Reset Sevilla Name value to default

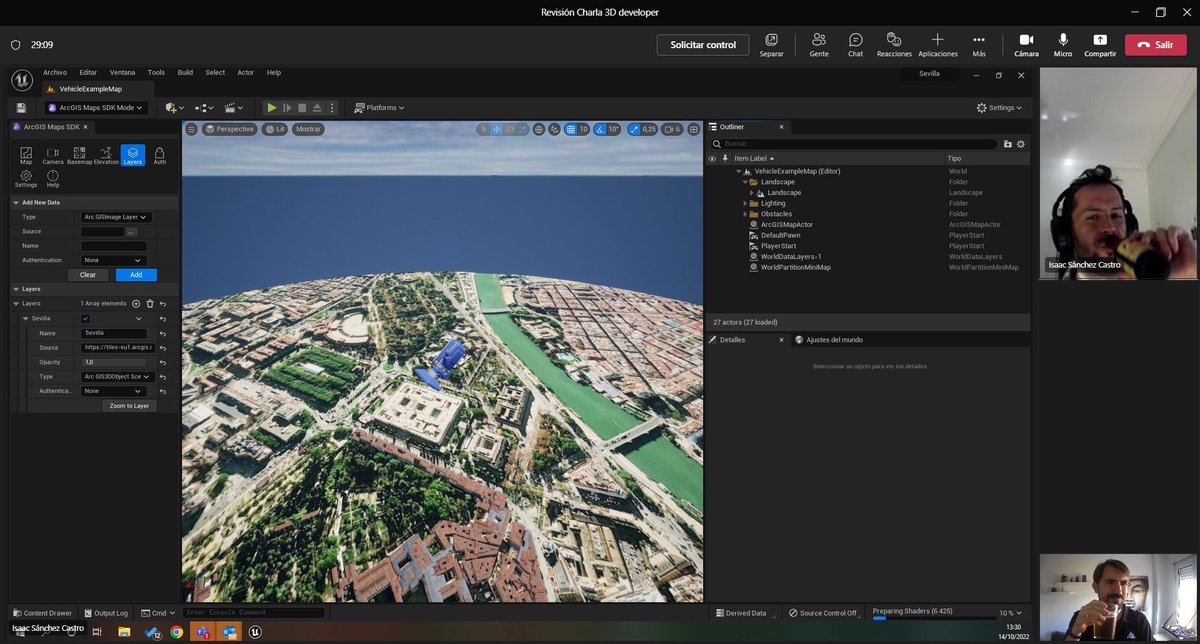pyautogui.click(x=162, y=333)
